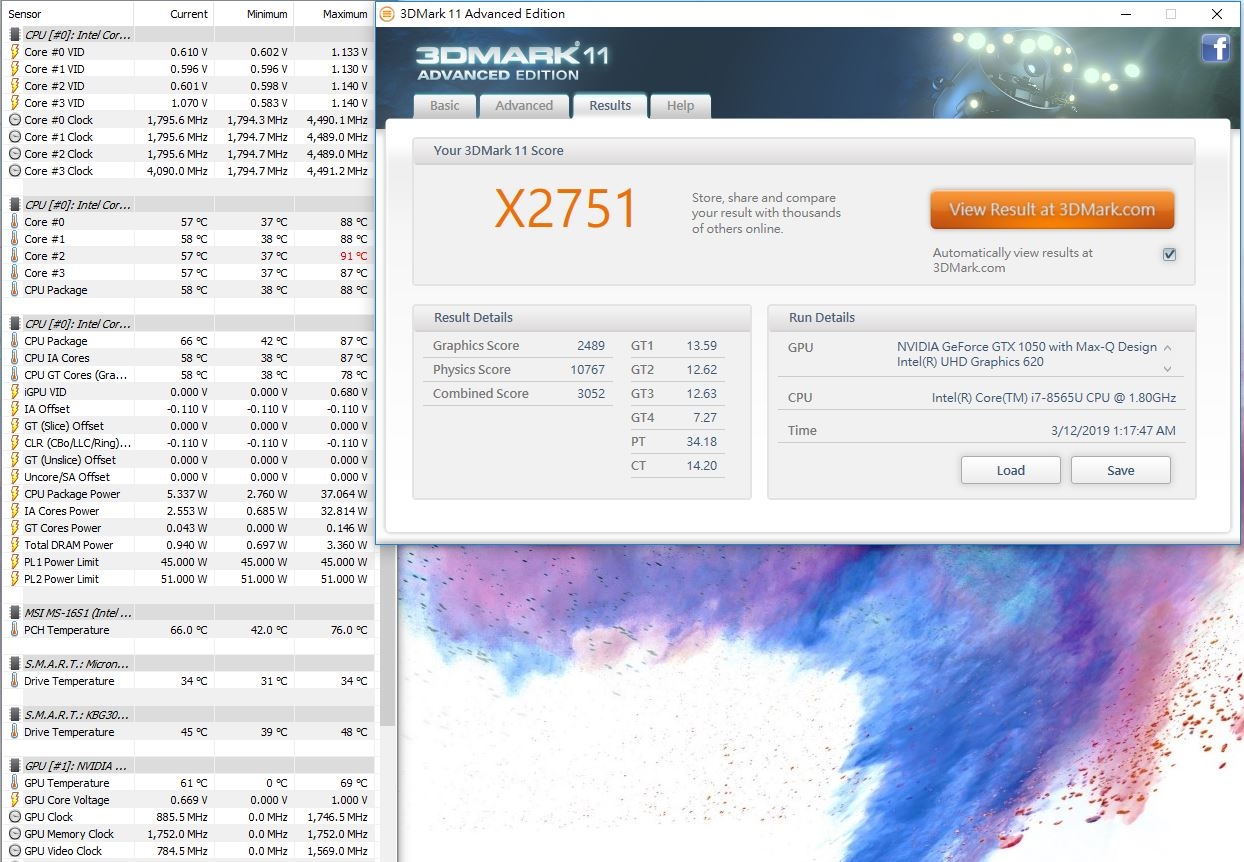Screen dimensions: 1244x862
Task: Select the clock icon beside GPU Memory Clock
Action: 15,834
